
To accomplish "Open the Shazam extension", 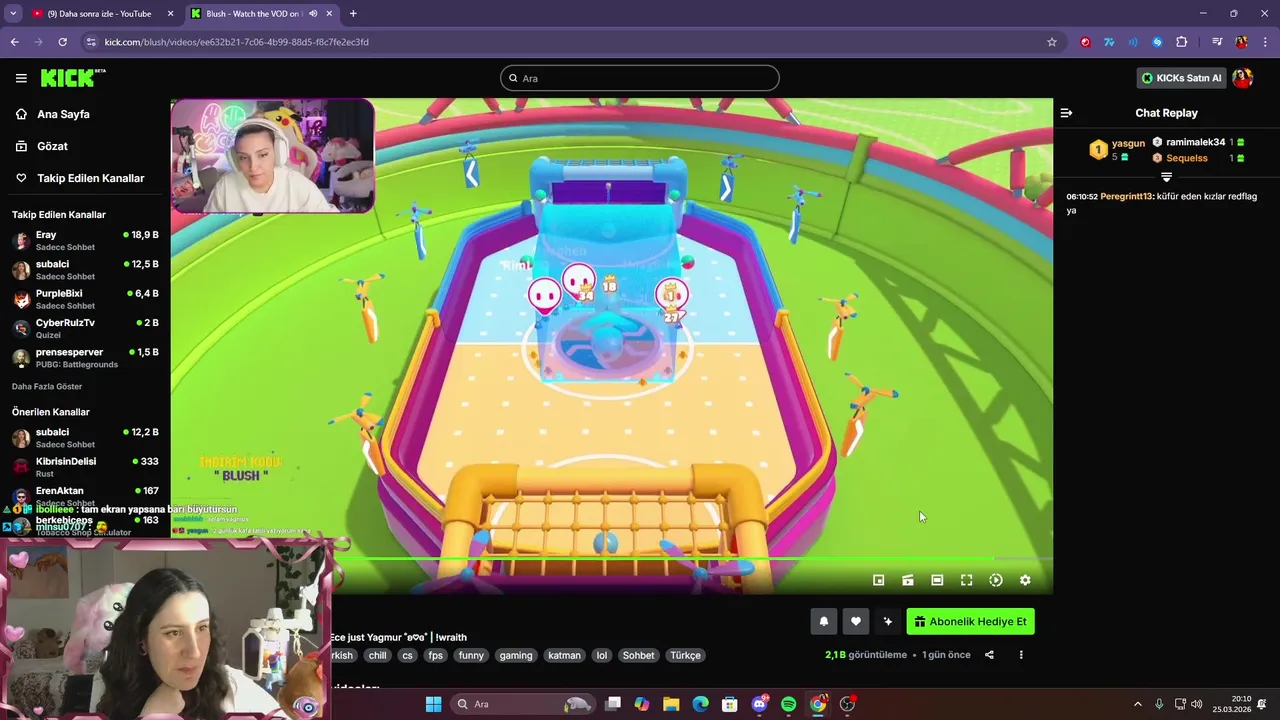I will [1157, 42].
